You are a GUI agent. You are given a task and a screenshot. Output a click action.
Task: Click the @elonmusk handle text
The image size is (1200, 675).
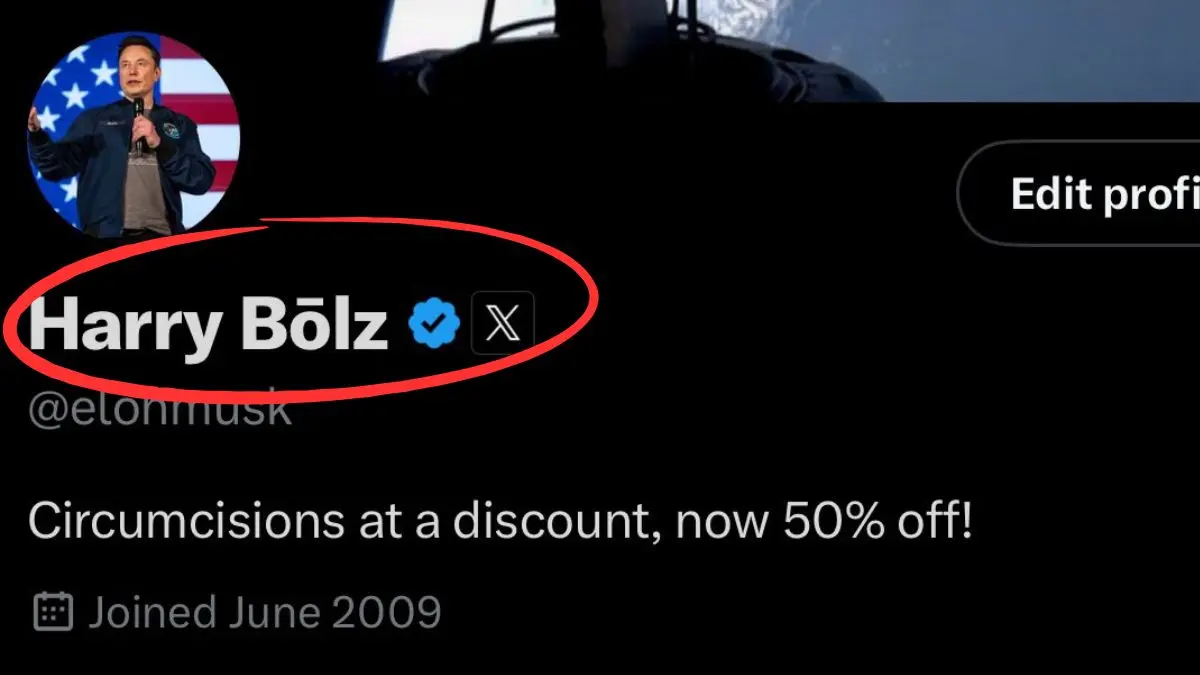click(x=160, y=410)
